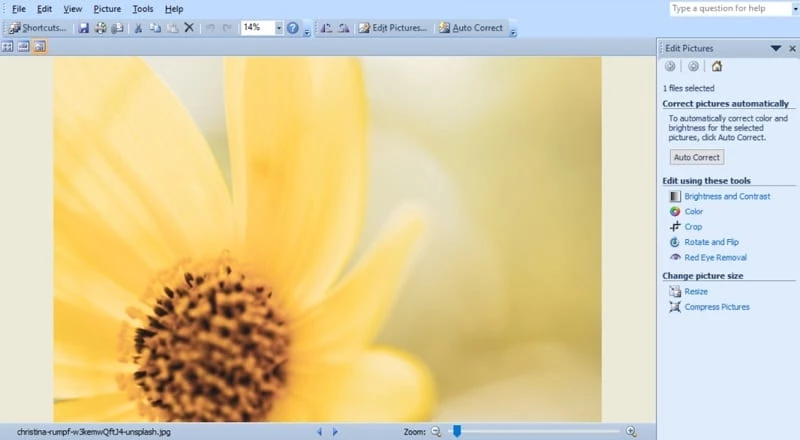
Task: Click the Save icon in the toolbar
Action: click(84, 28)
